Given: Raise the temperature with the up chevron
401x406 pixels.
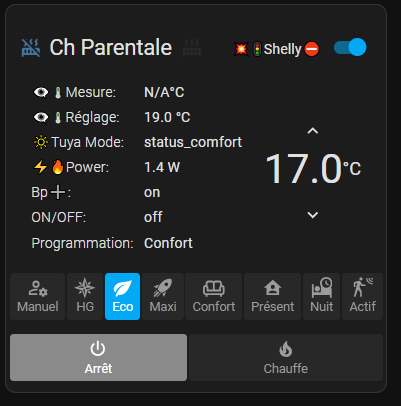Looking at the screenshot, I should pyautogui.click(x=313, y=131).
